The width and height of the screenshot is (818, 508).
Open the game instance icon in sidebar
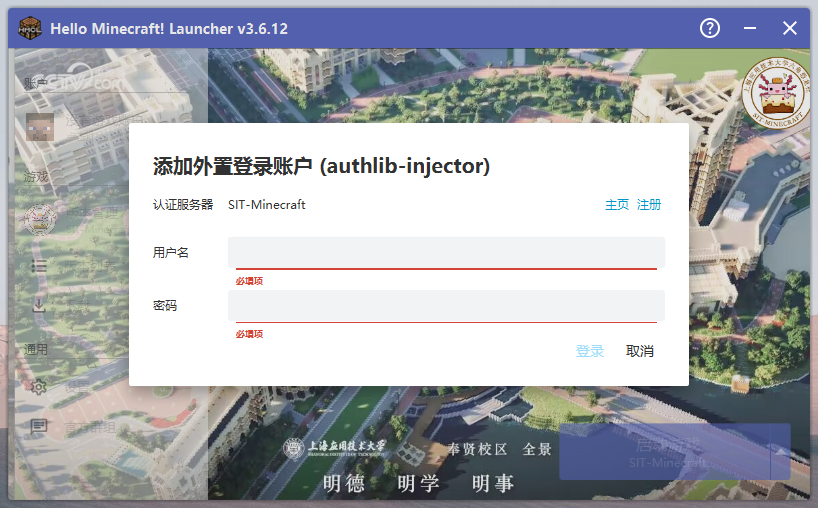[39, 217]
